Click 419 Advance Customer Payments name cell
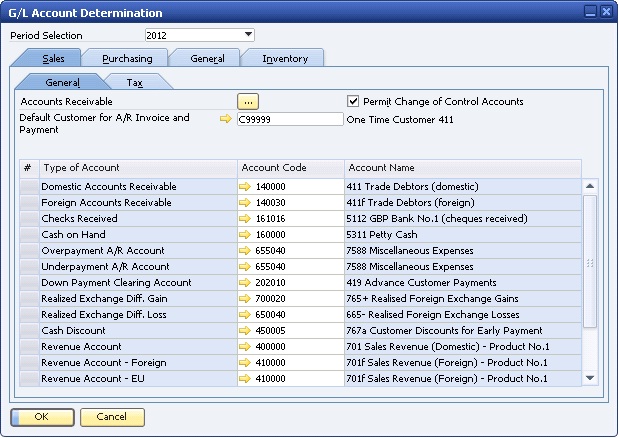The image size is (619, 438). (463, 283)
